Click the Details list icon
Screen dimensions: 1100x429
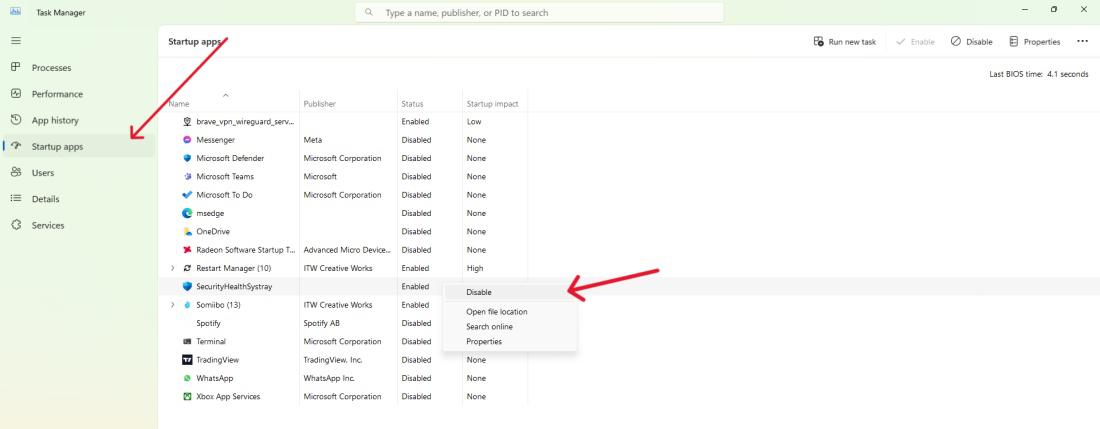tap(15, 199)
